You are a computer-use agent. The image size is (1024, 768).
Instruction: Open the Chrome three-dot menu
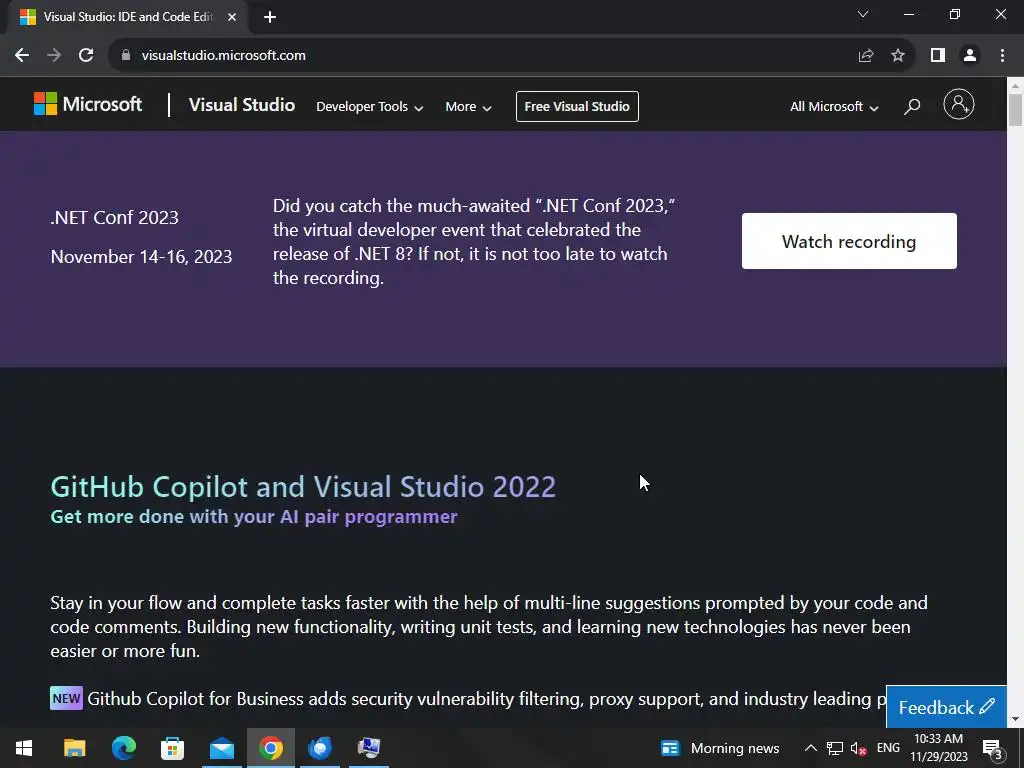click(x=1002, y=56)
